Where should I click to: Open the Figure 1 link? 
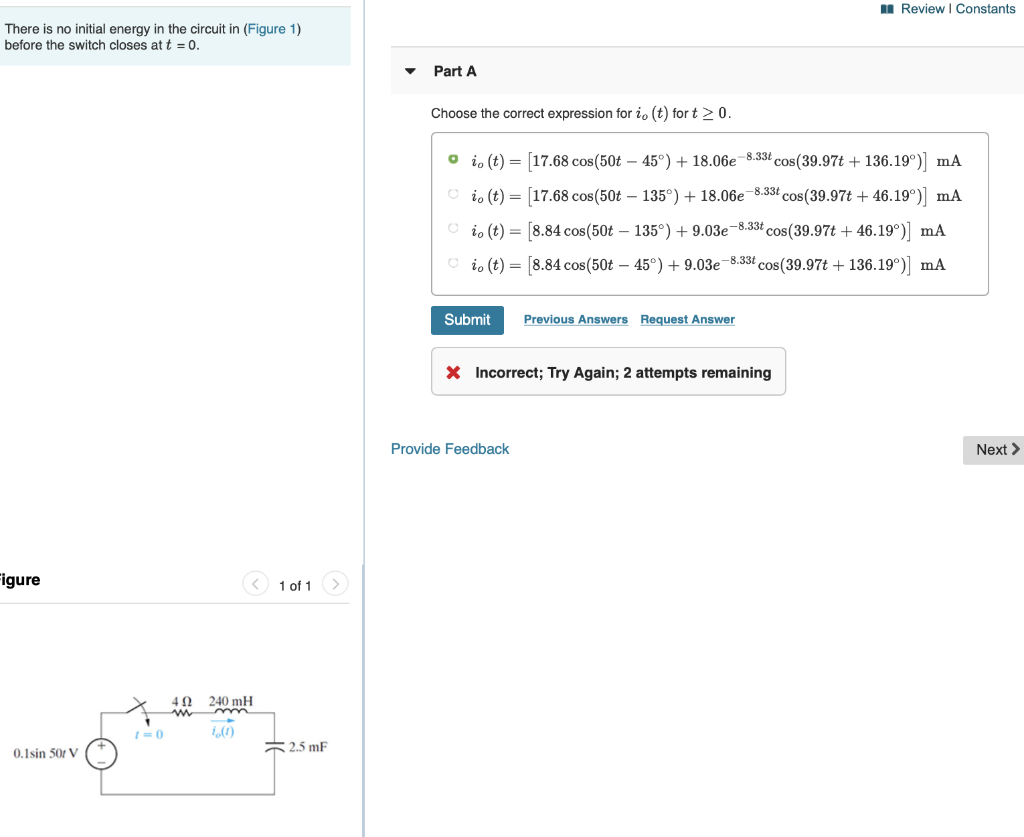click(x=270, y=28)
